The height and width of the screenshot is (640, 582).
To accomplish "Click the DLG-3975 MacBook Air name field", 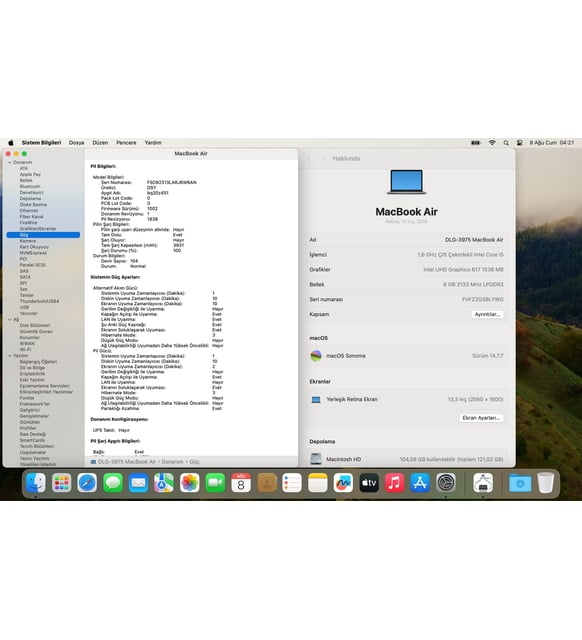I will (x=474, y=240).
